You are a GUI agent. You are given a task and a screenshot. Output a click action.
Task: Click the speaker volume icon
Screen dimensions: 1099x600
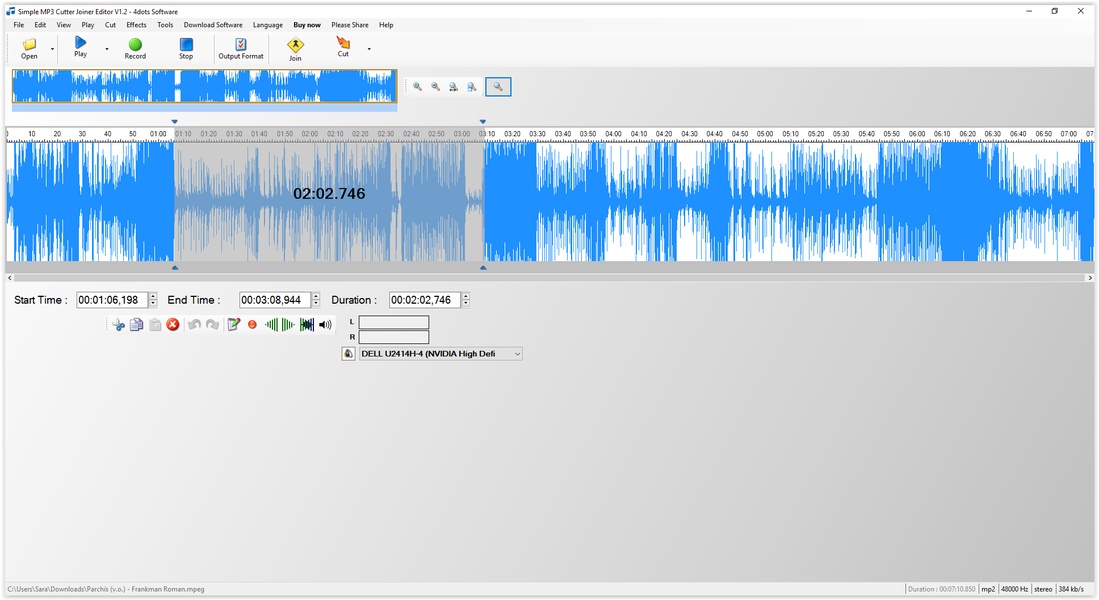pyautogui.click(x=325, y=325)
